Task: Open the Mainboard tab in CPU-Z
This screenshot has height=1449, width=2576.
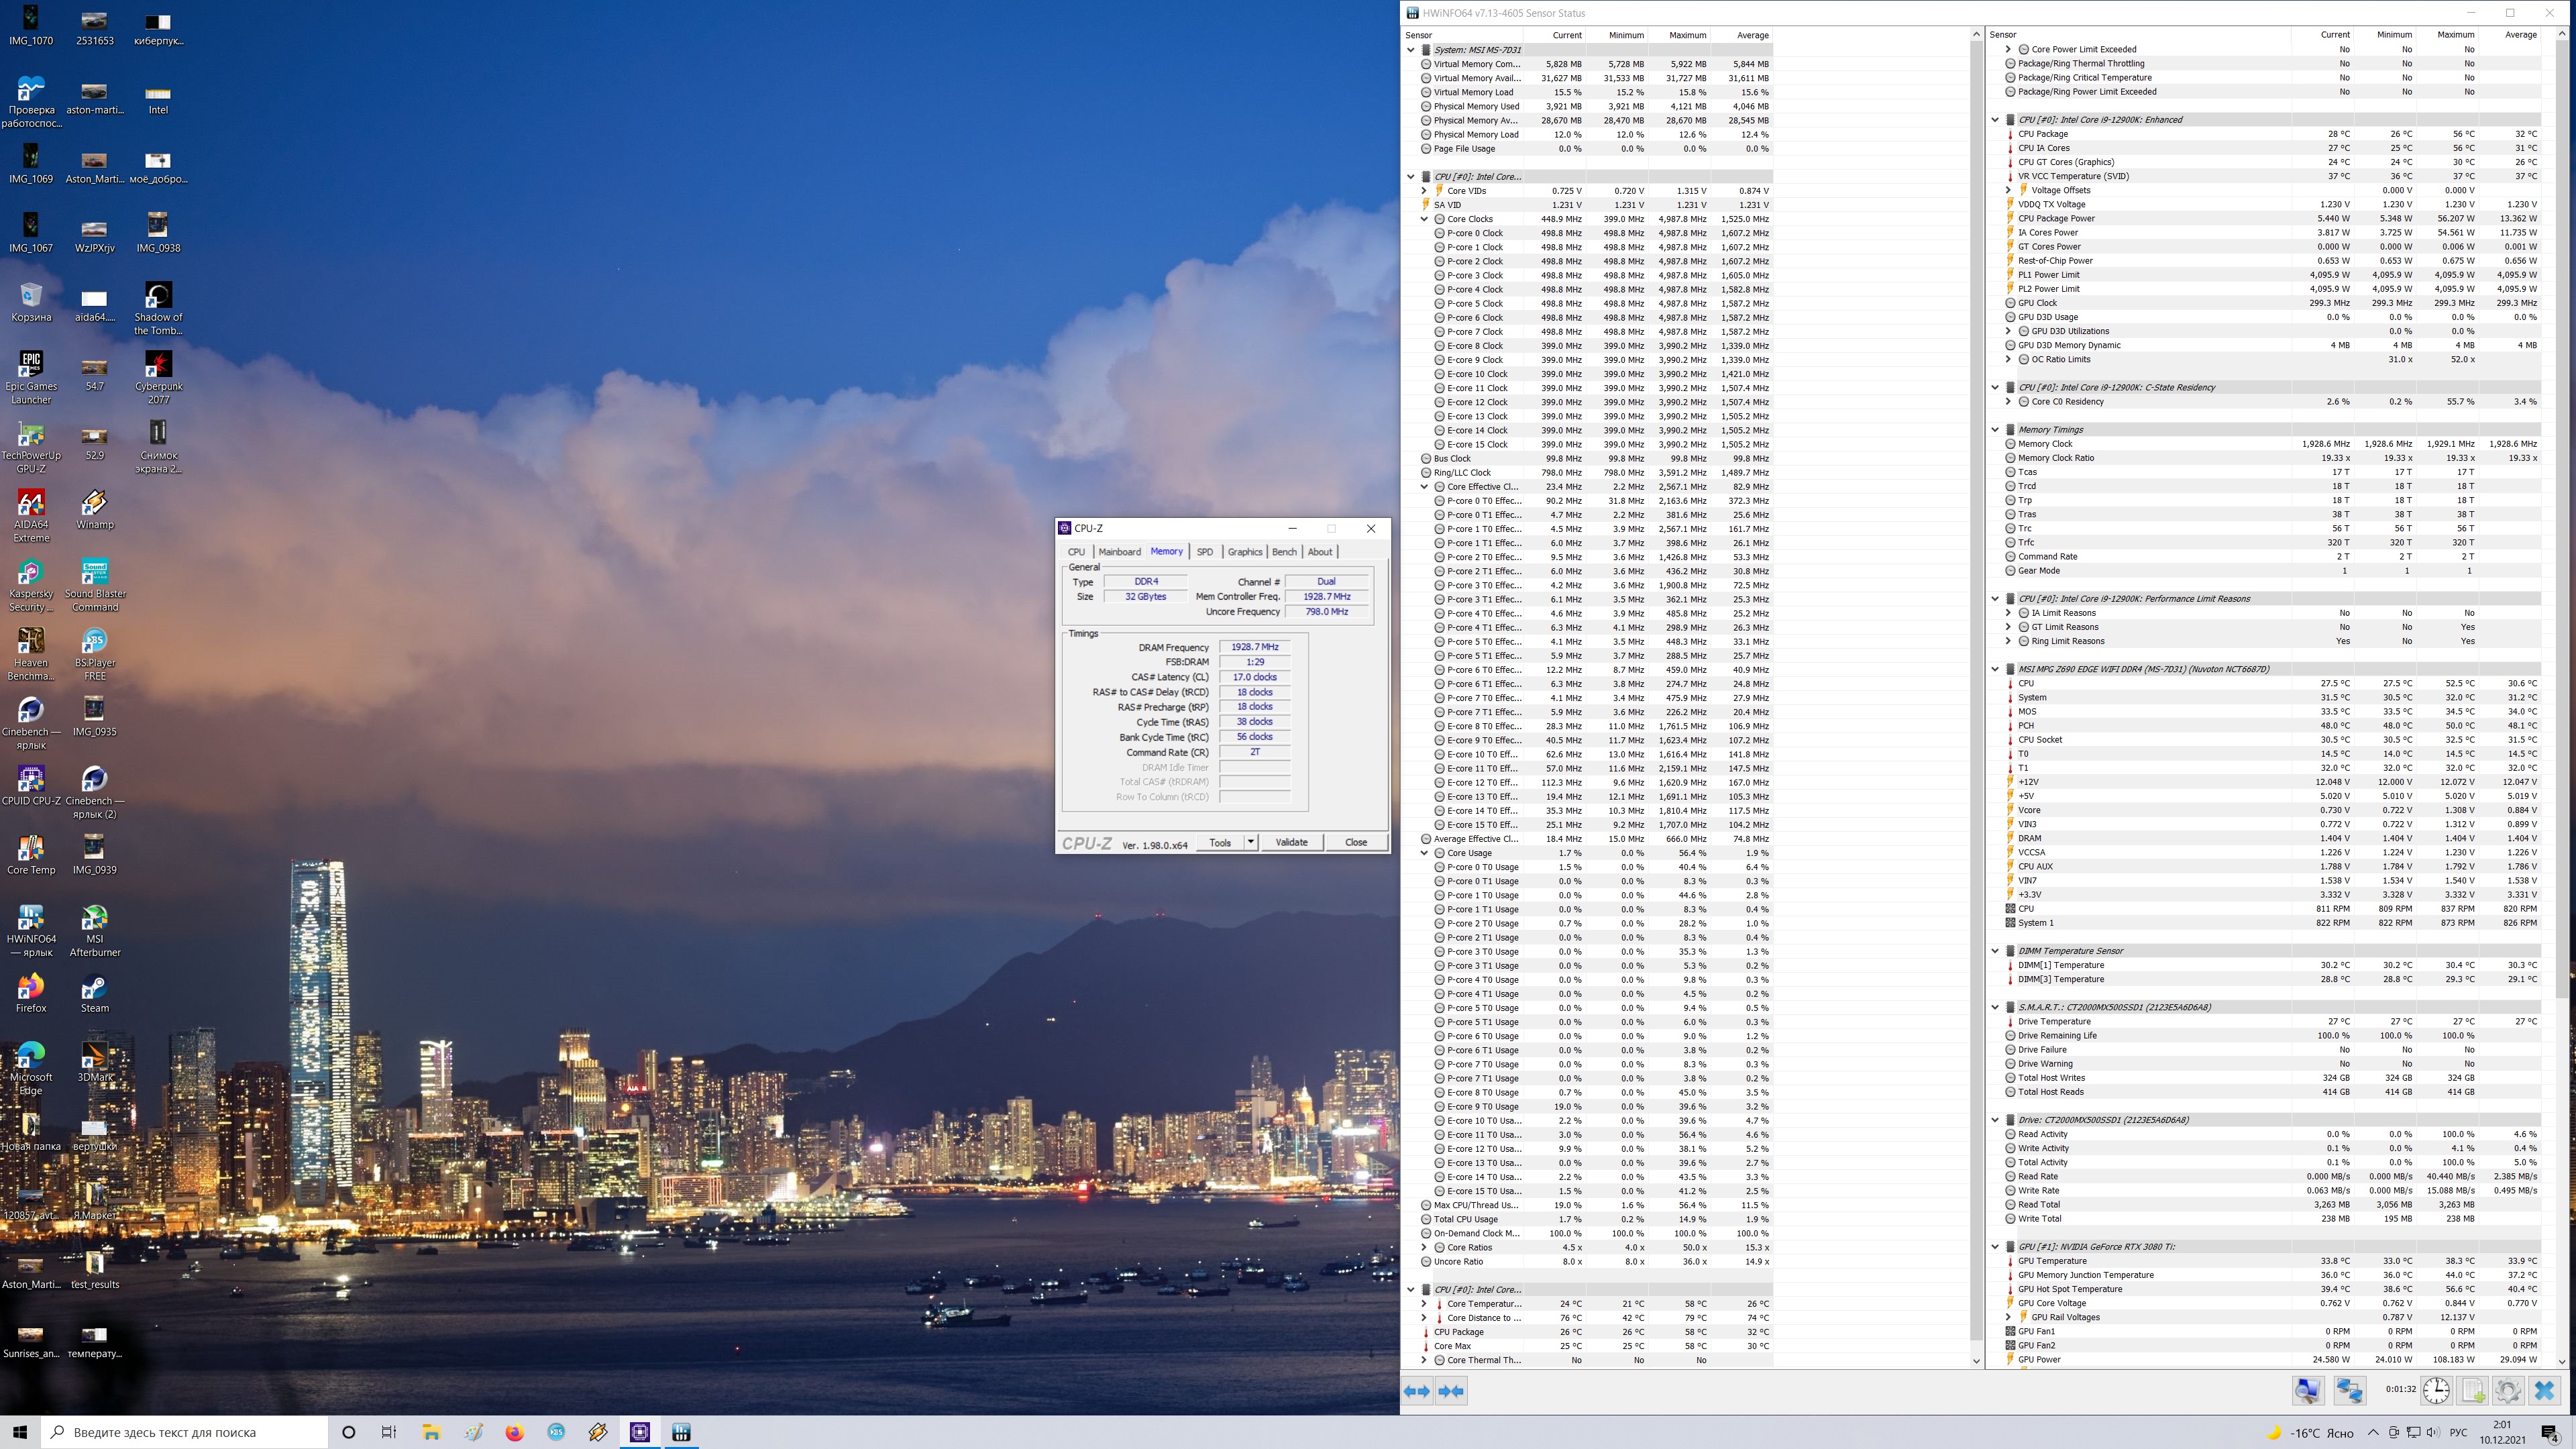Action: [x=1119, y=552]
